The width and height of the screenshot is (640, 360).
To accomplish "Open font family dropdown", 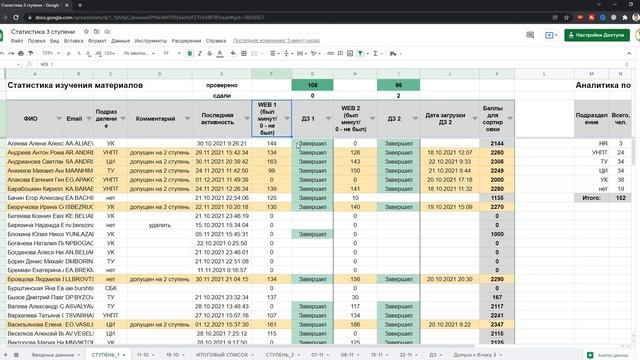I will point(139,53).
